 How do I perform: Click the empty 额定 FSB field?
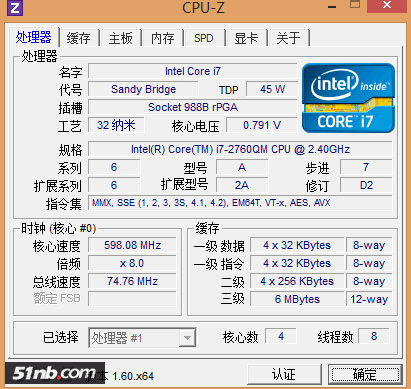[132, 299]
